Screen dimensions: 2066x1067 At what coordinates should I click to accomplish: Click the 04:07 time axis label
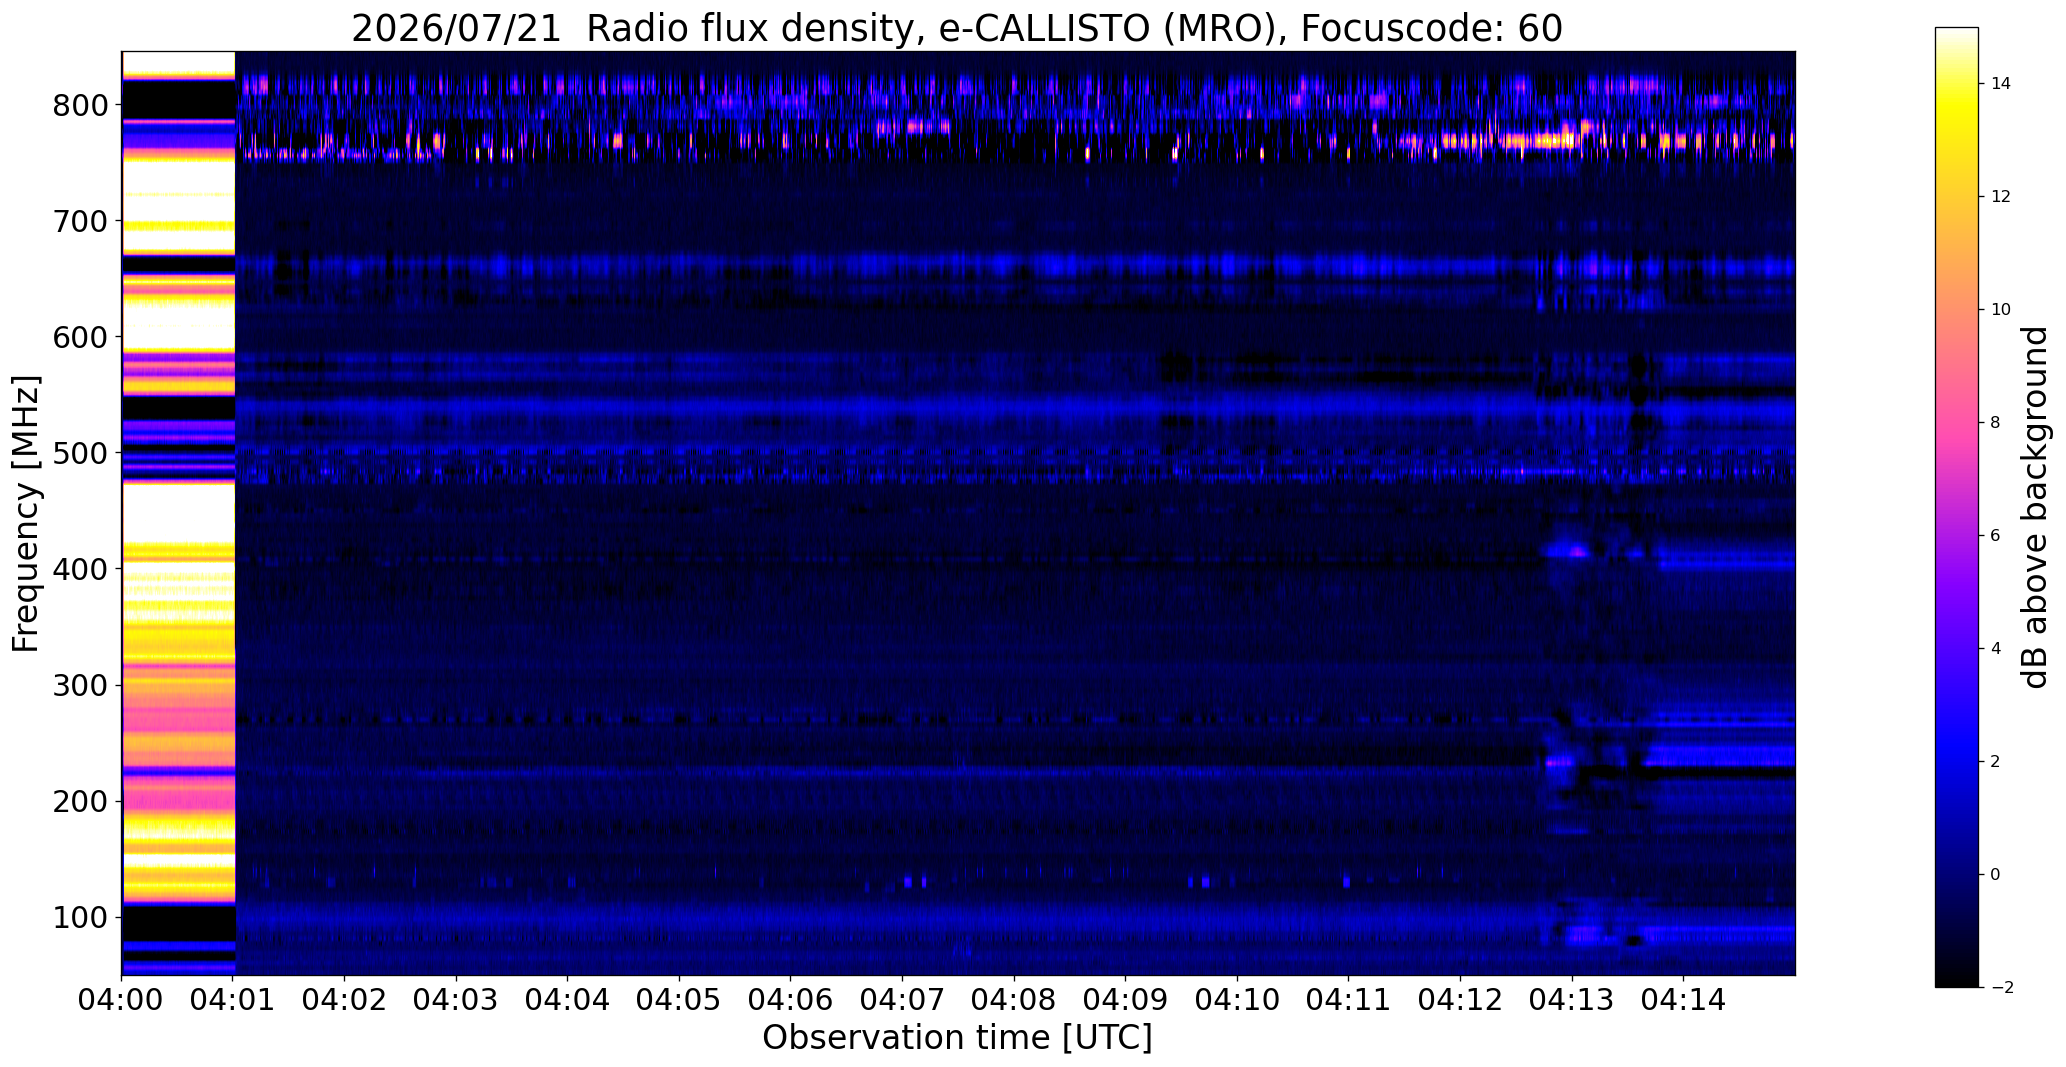tap(902, 999)
